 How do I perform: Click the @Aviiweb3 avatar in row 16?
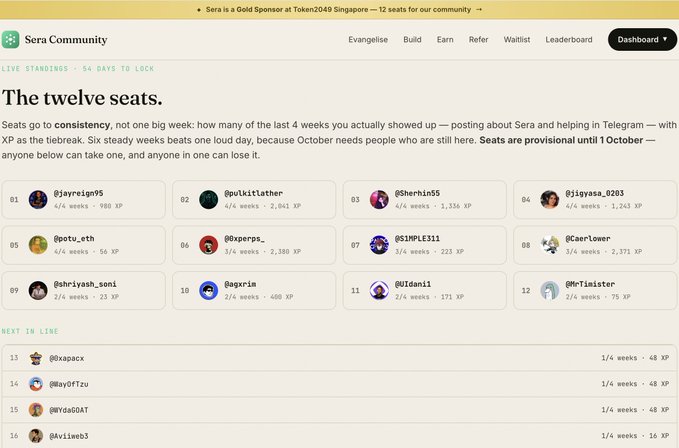click(x=36, y=436)
